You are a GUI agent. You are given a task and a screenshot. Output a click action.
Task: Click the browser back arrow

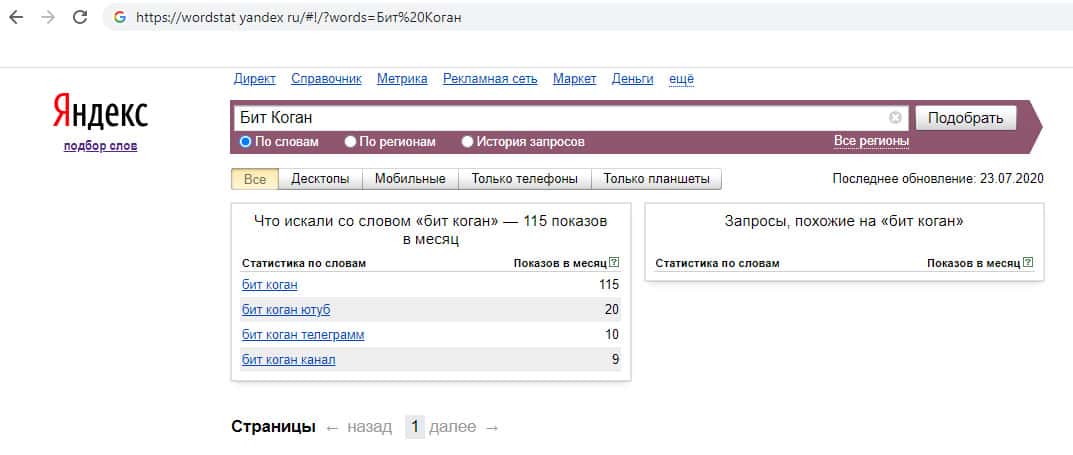click(16, 18)
